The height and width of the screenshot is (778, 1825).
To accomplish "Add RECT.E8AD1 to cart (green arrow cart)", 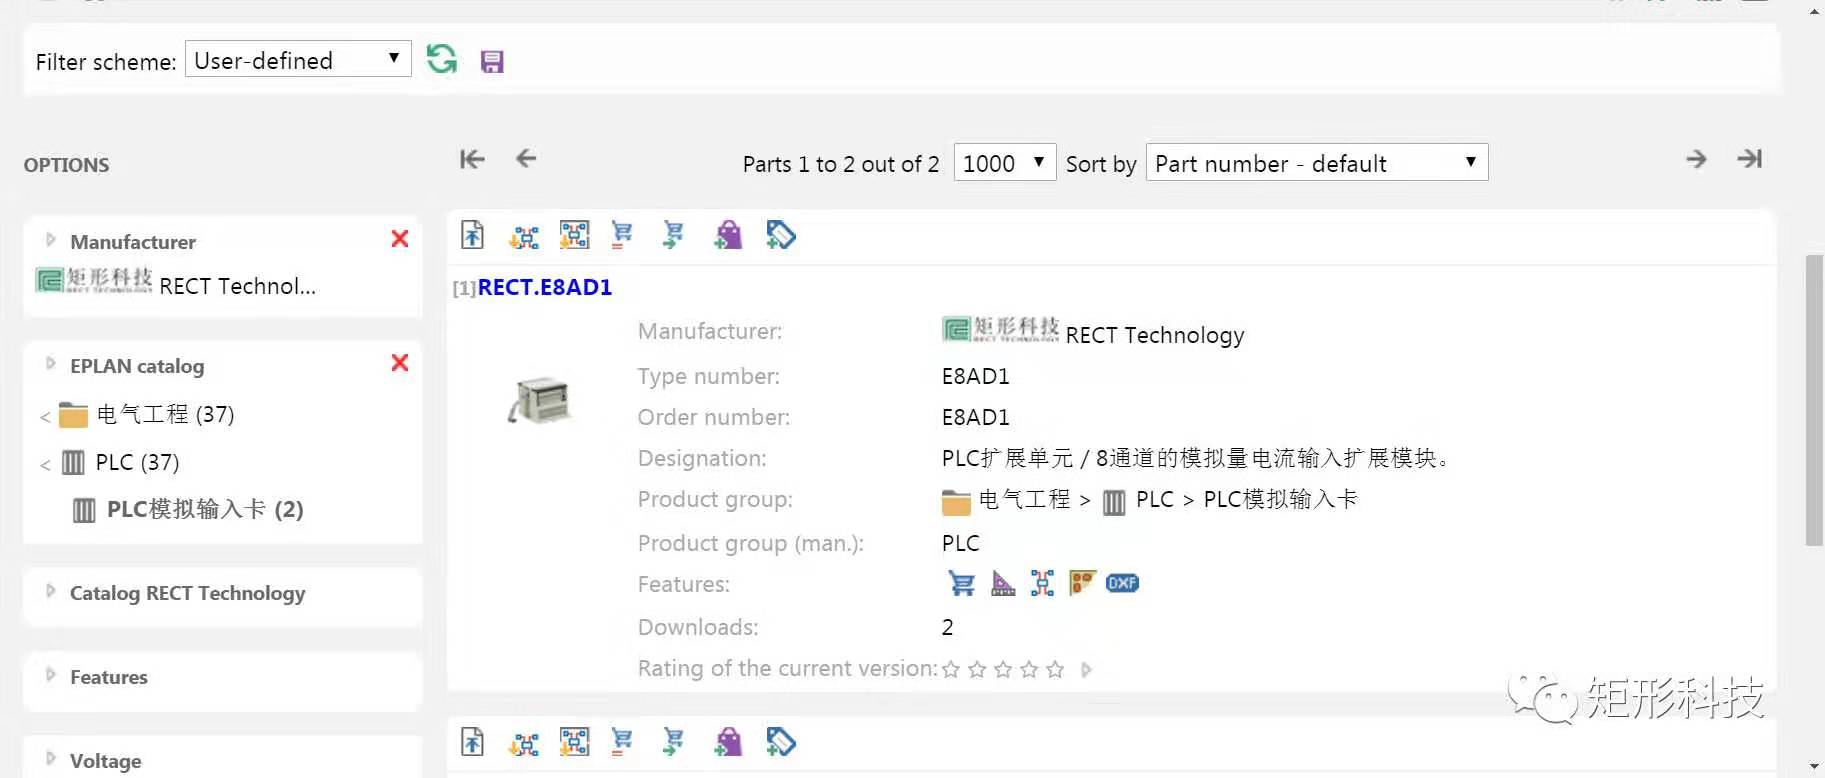I will coord(673,234).
